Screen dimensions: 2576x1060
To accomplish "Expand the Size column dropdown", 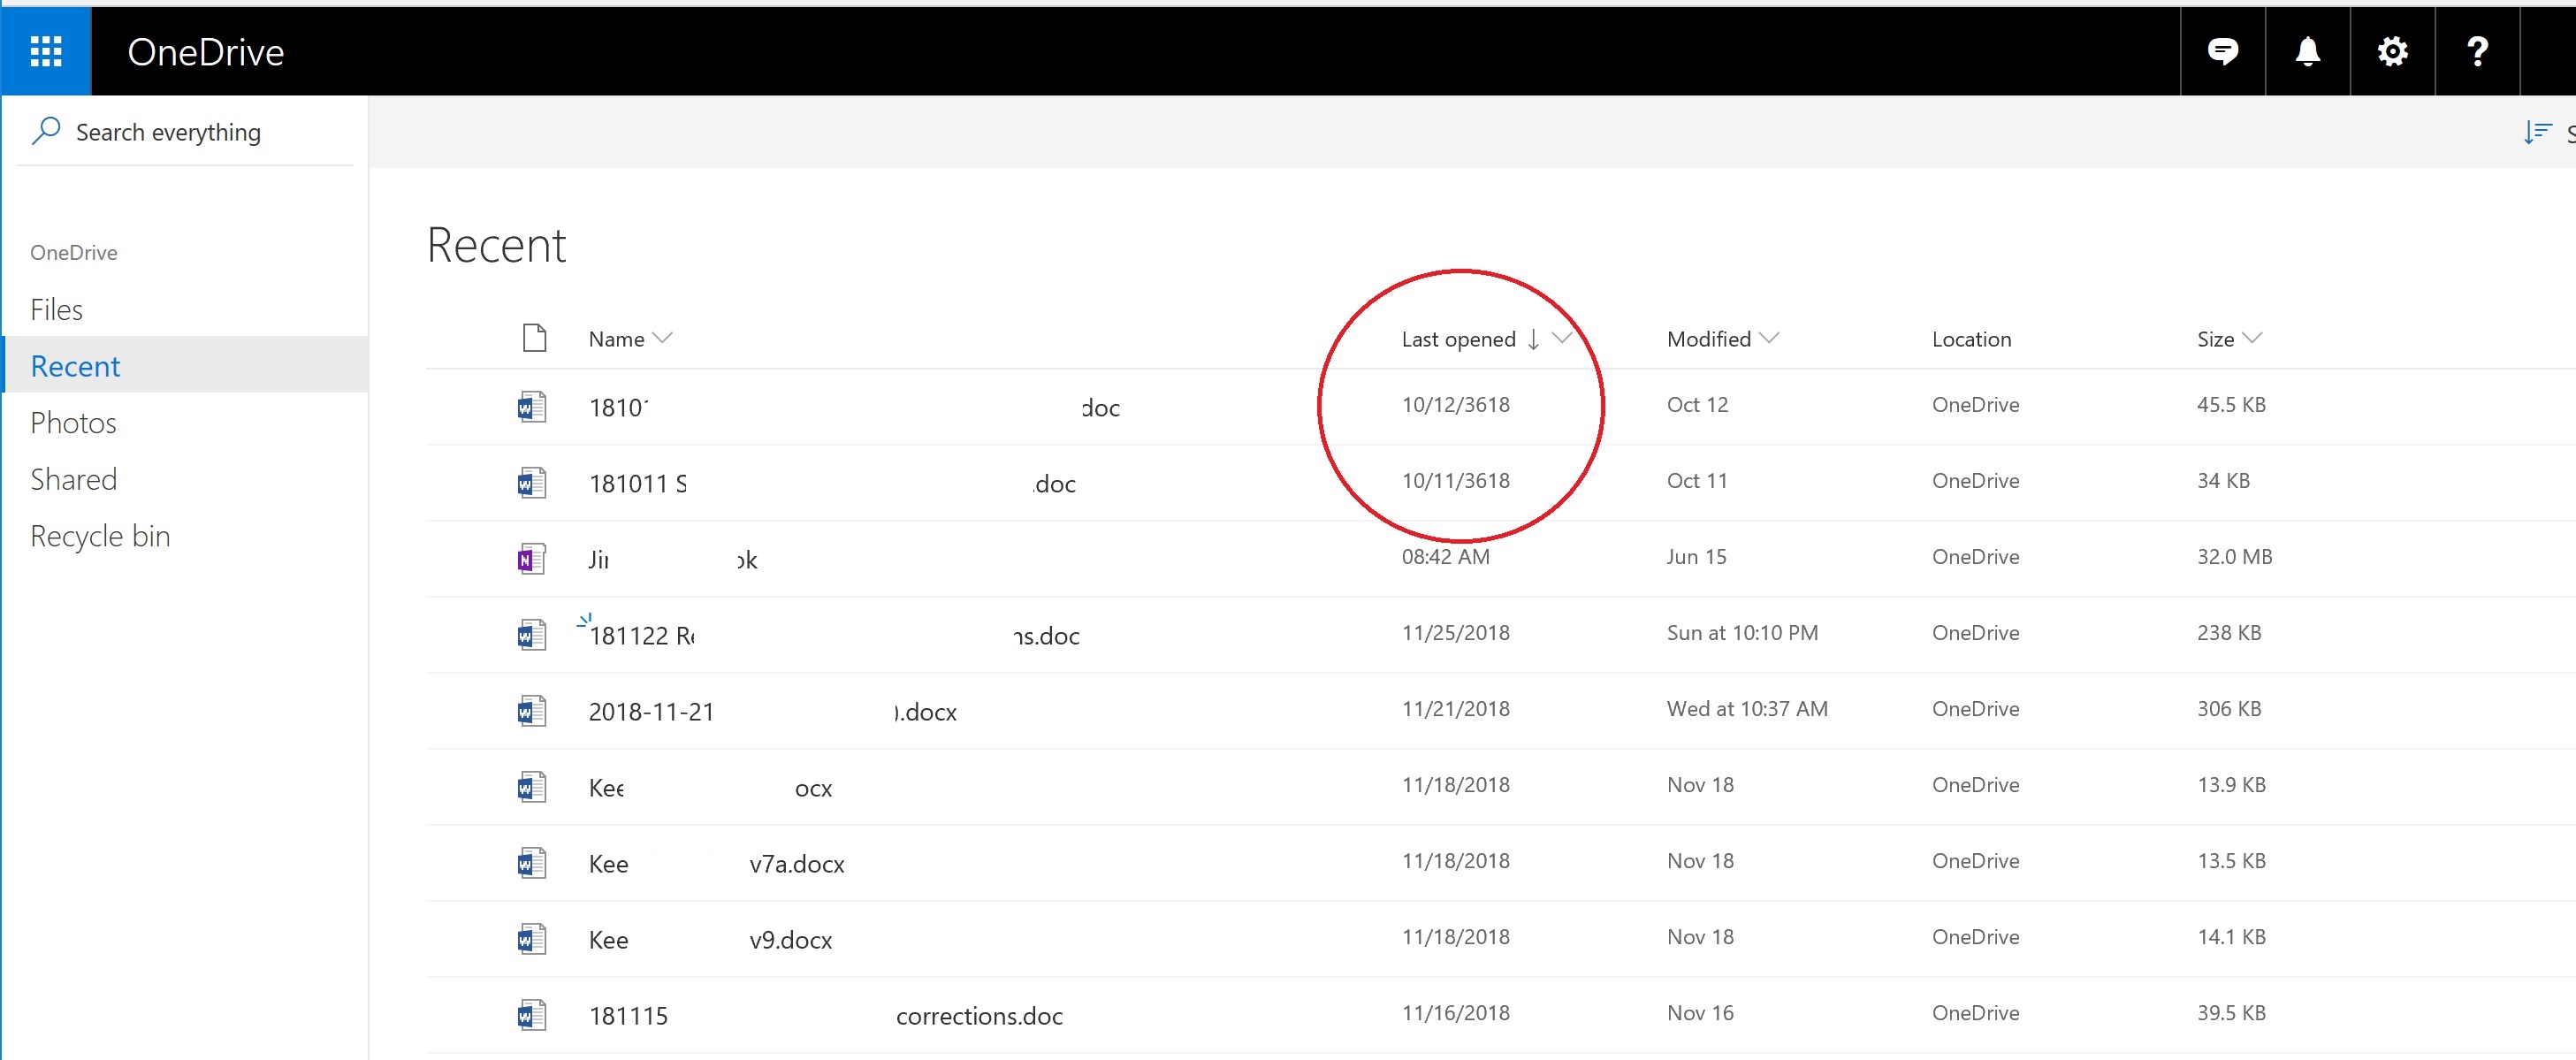I will pyautogui.click(x=2252, y=338).
